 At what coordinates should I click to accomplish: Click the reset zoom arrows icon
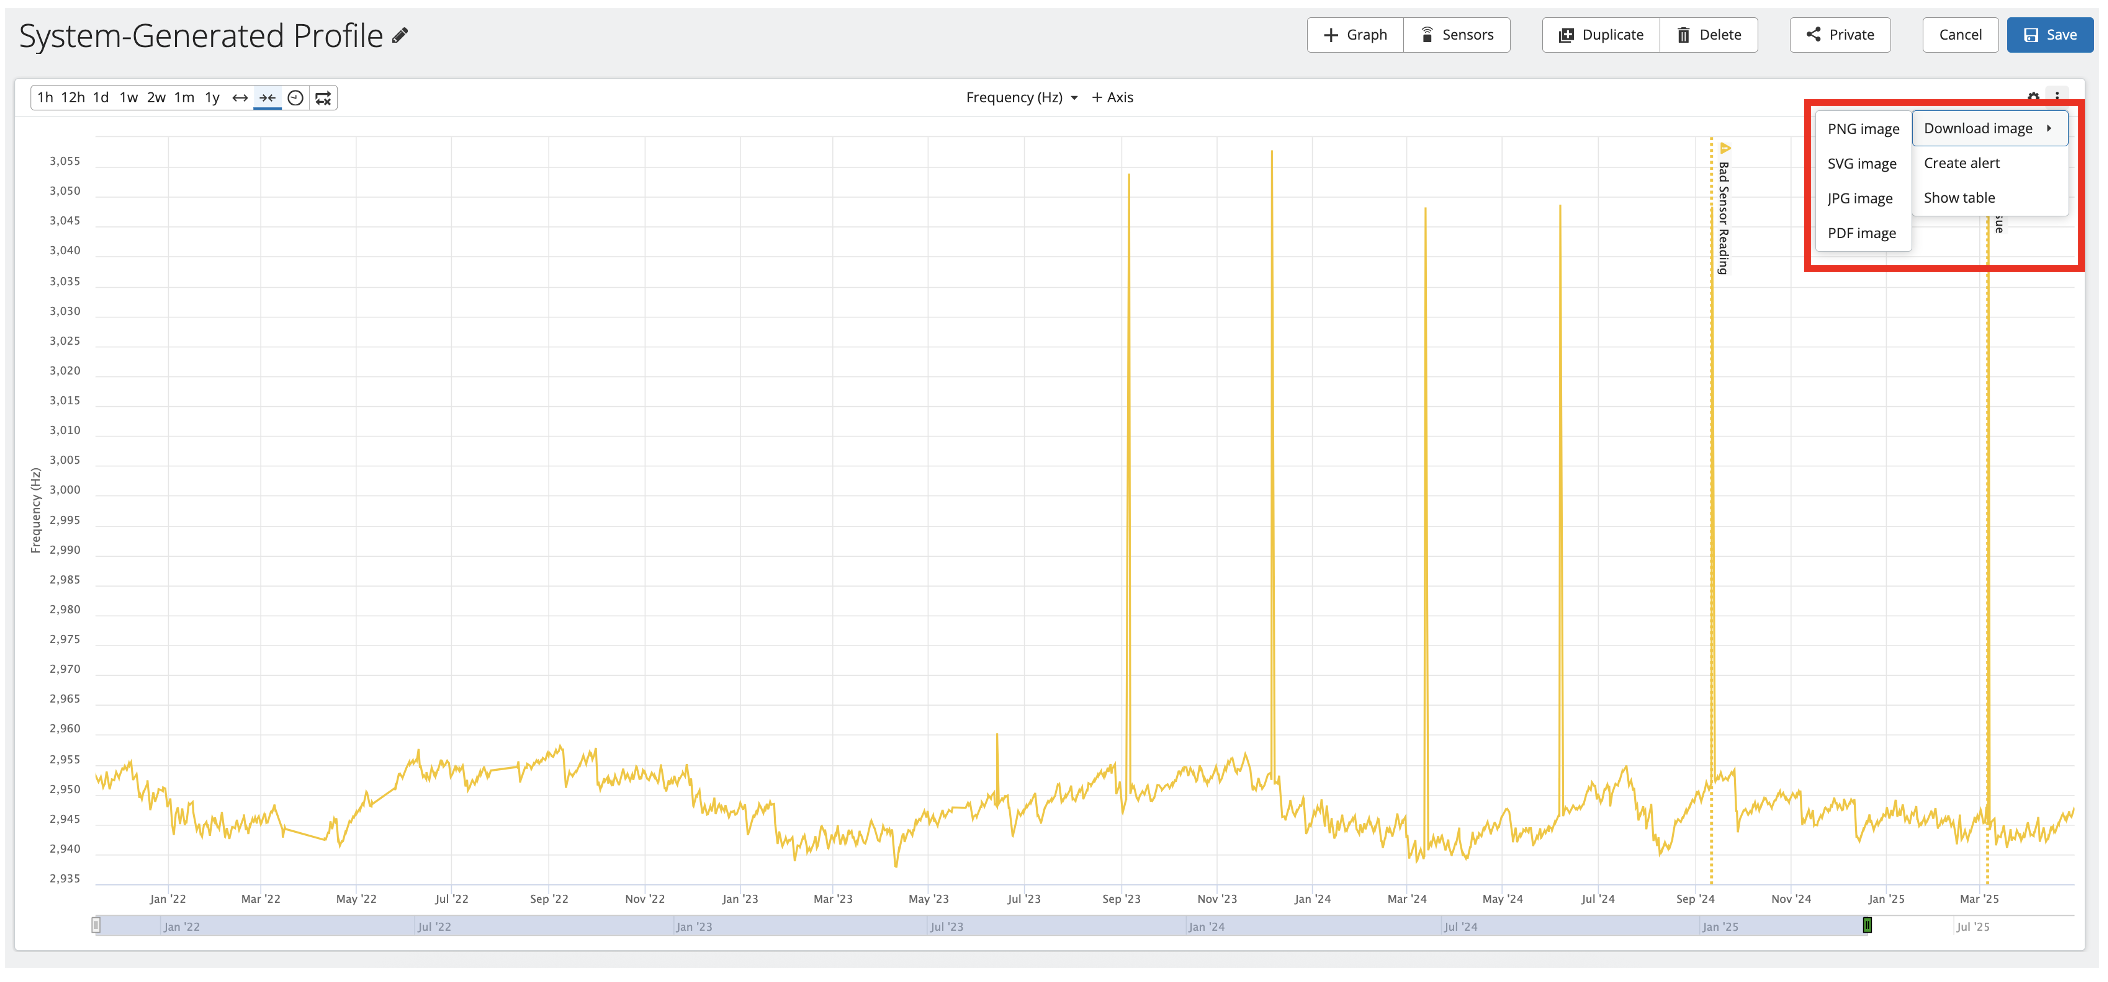[x=323, y=98]
